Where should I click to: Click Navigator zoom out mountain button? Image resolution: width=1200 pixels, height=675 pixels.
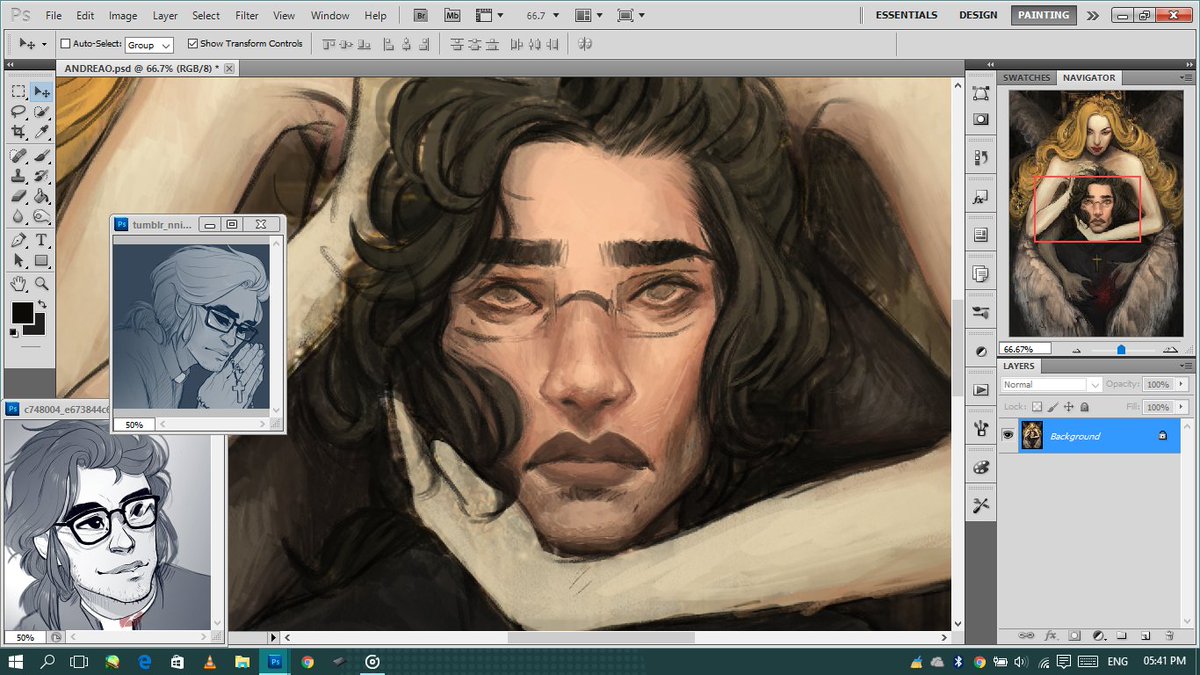click(x=1077, y=350)
